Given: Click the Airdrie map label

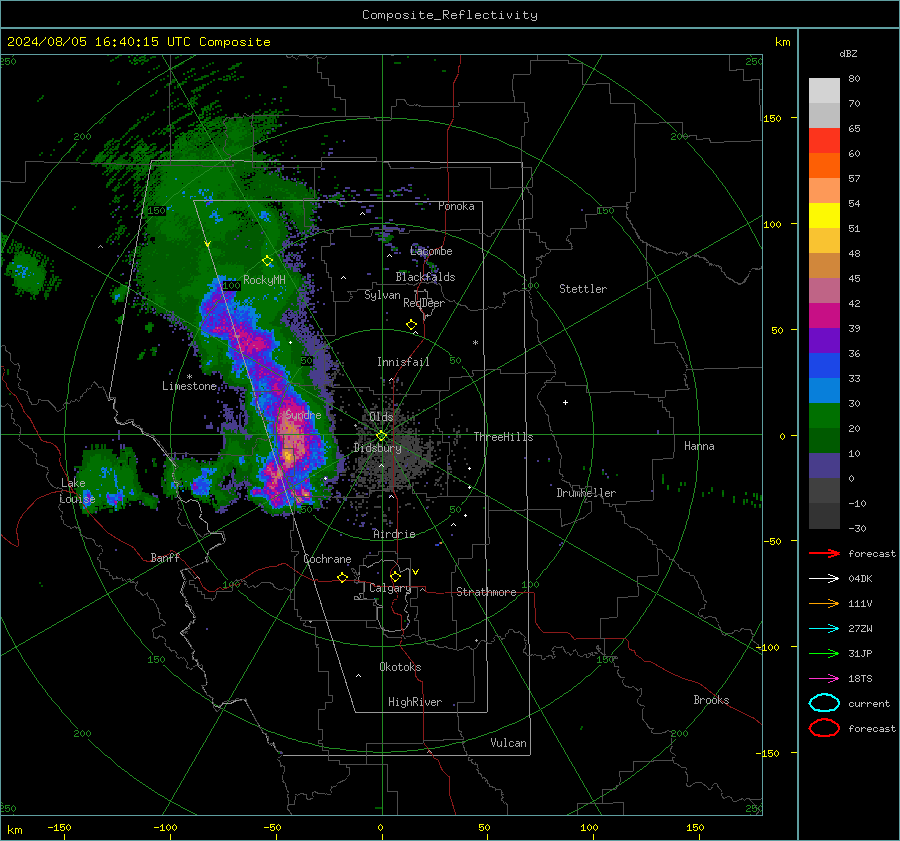Looking at the screenshot, I should point(394,534).
